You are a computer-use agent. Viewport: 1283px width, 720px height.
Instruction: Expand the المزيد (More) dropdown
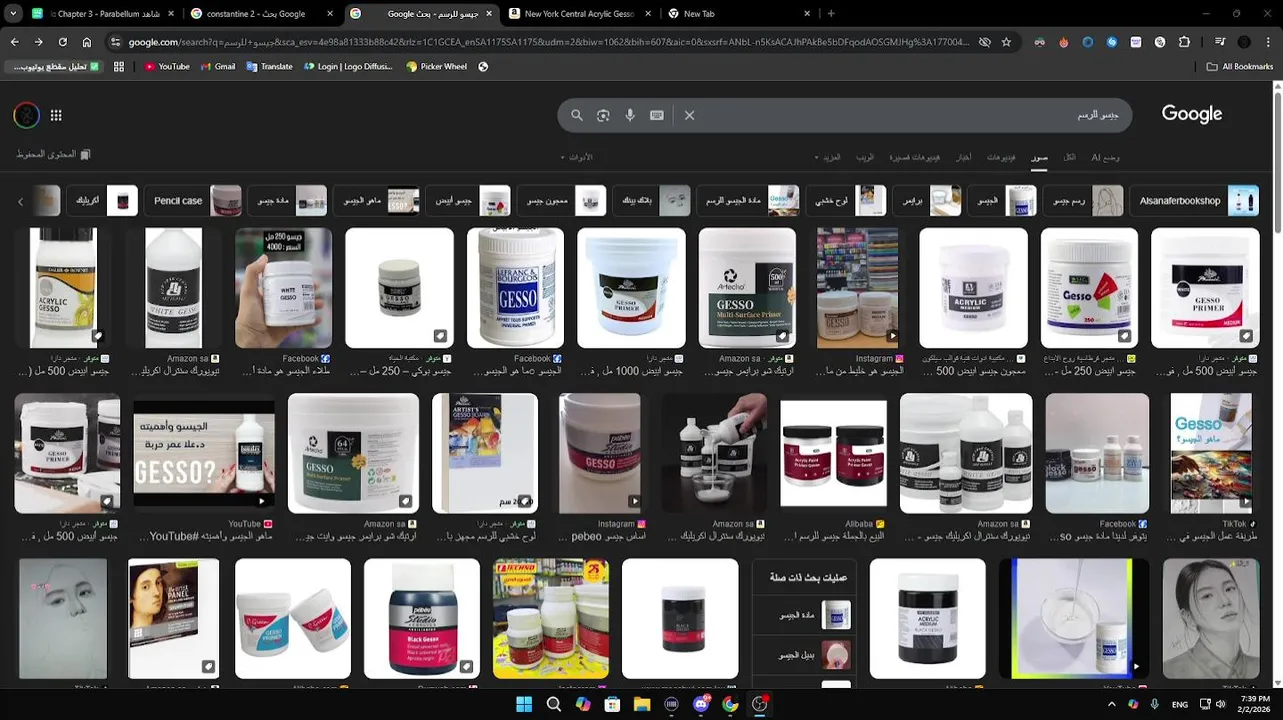coord(828,157)
